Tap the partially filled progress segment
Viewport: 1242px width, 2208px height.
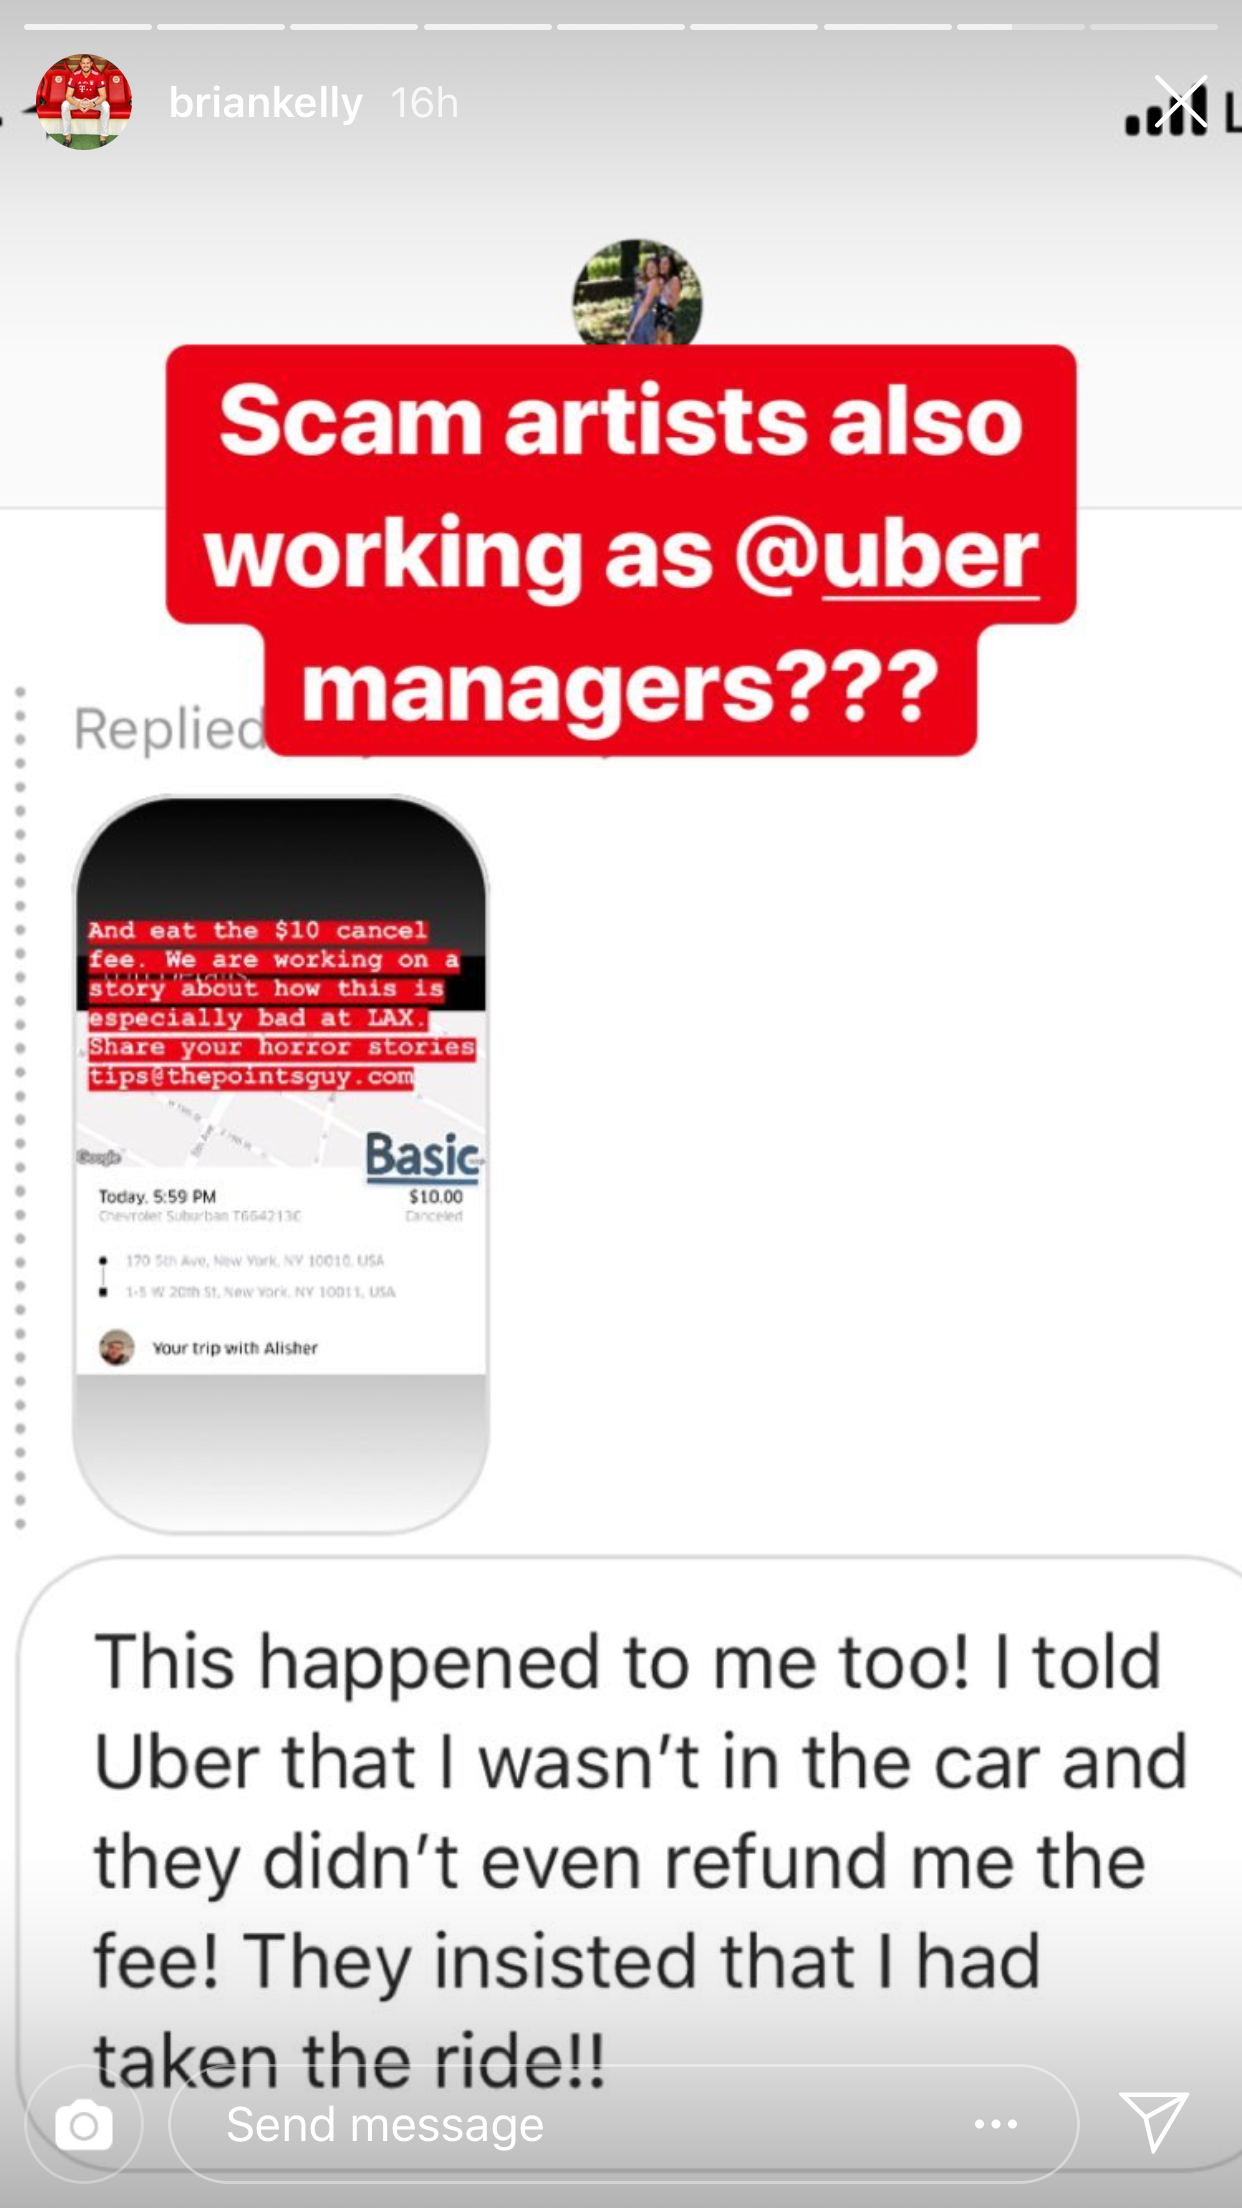(1020, 26)
